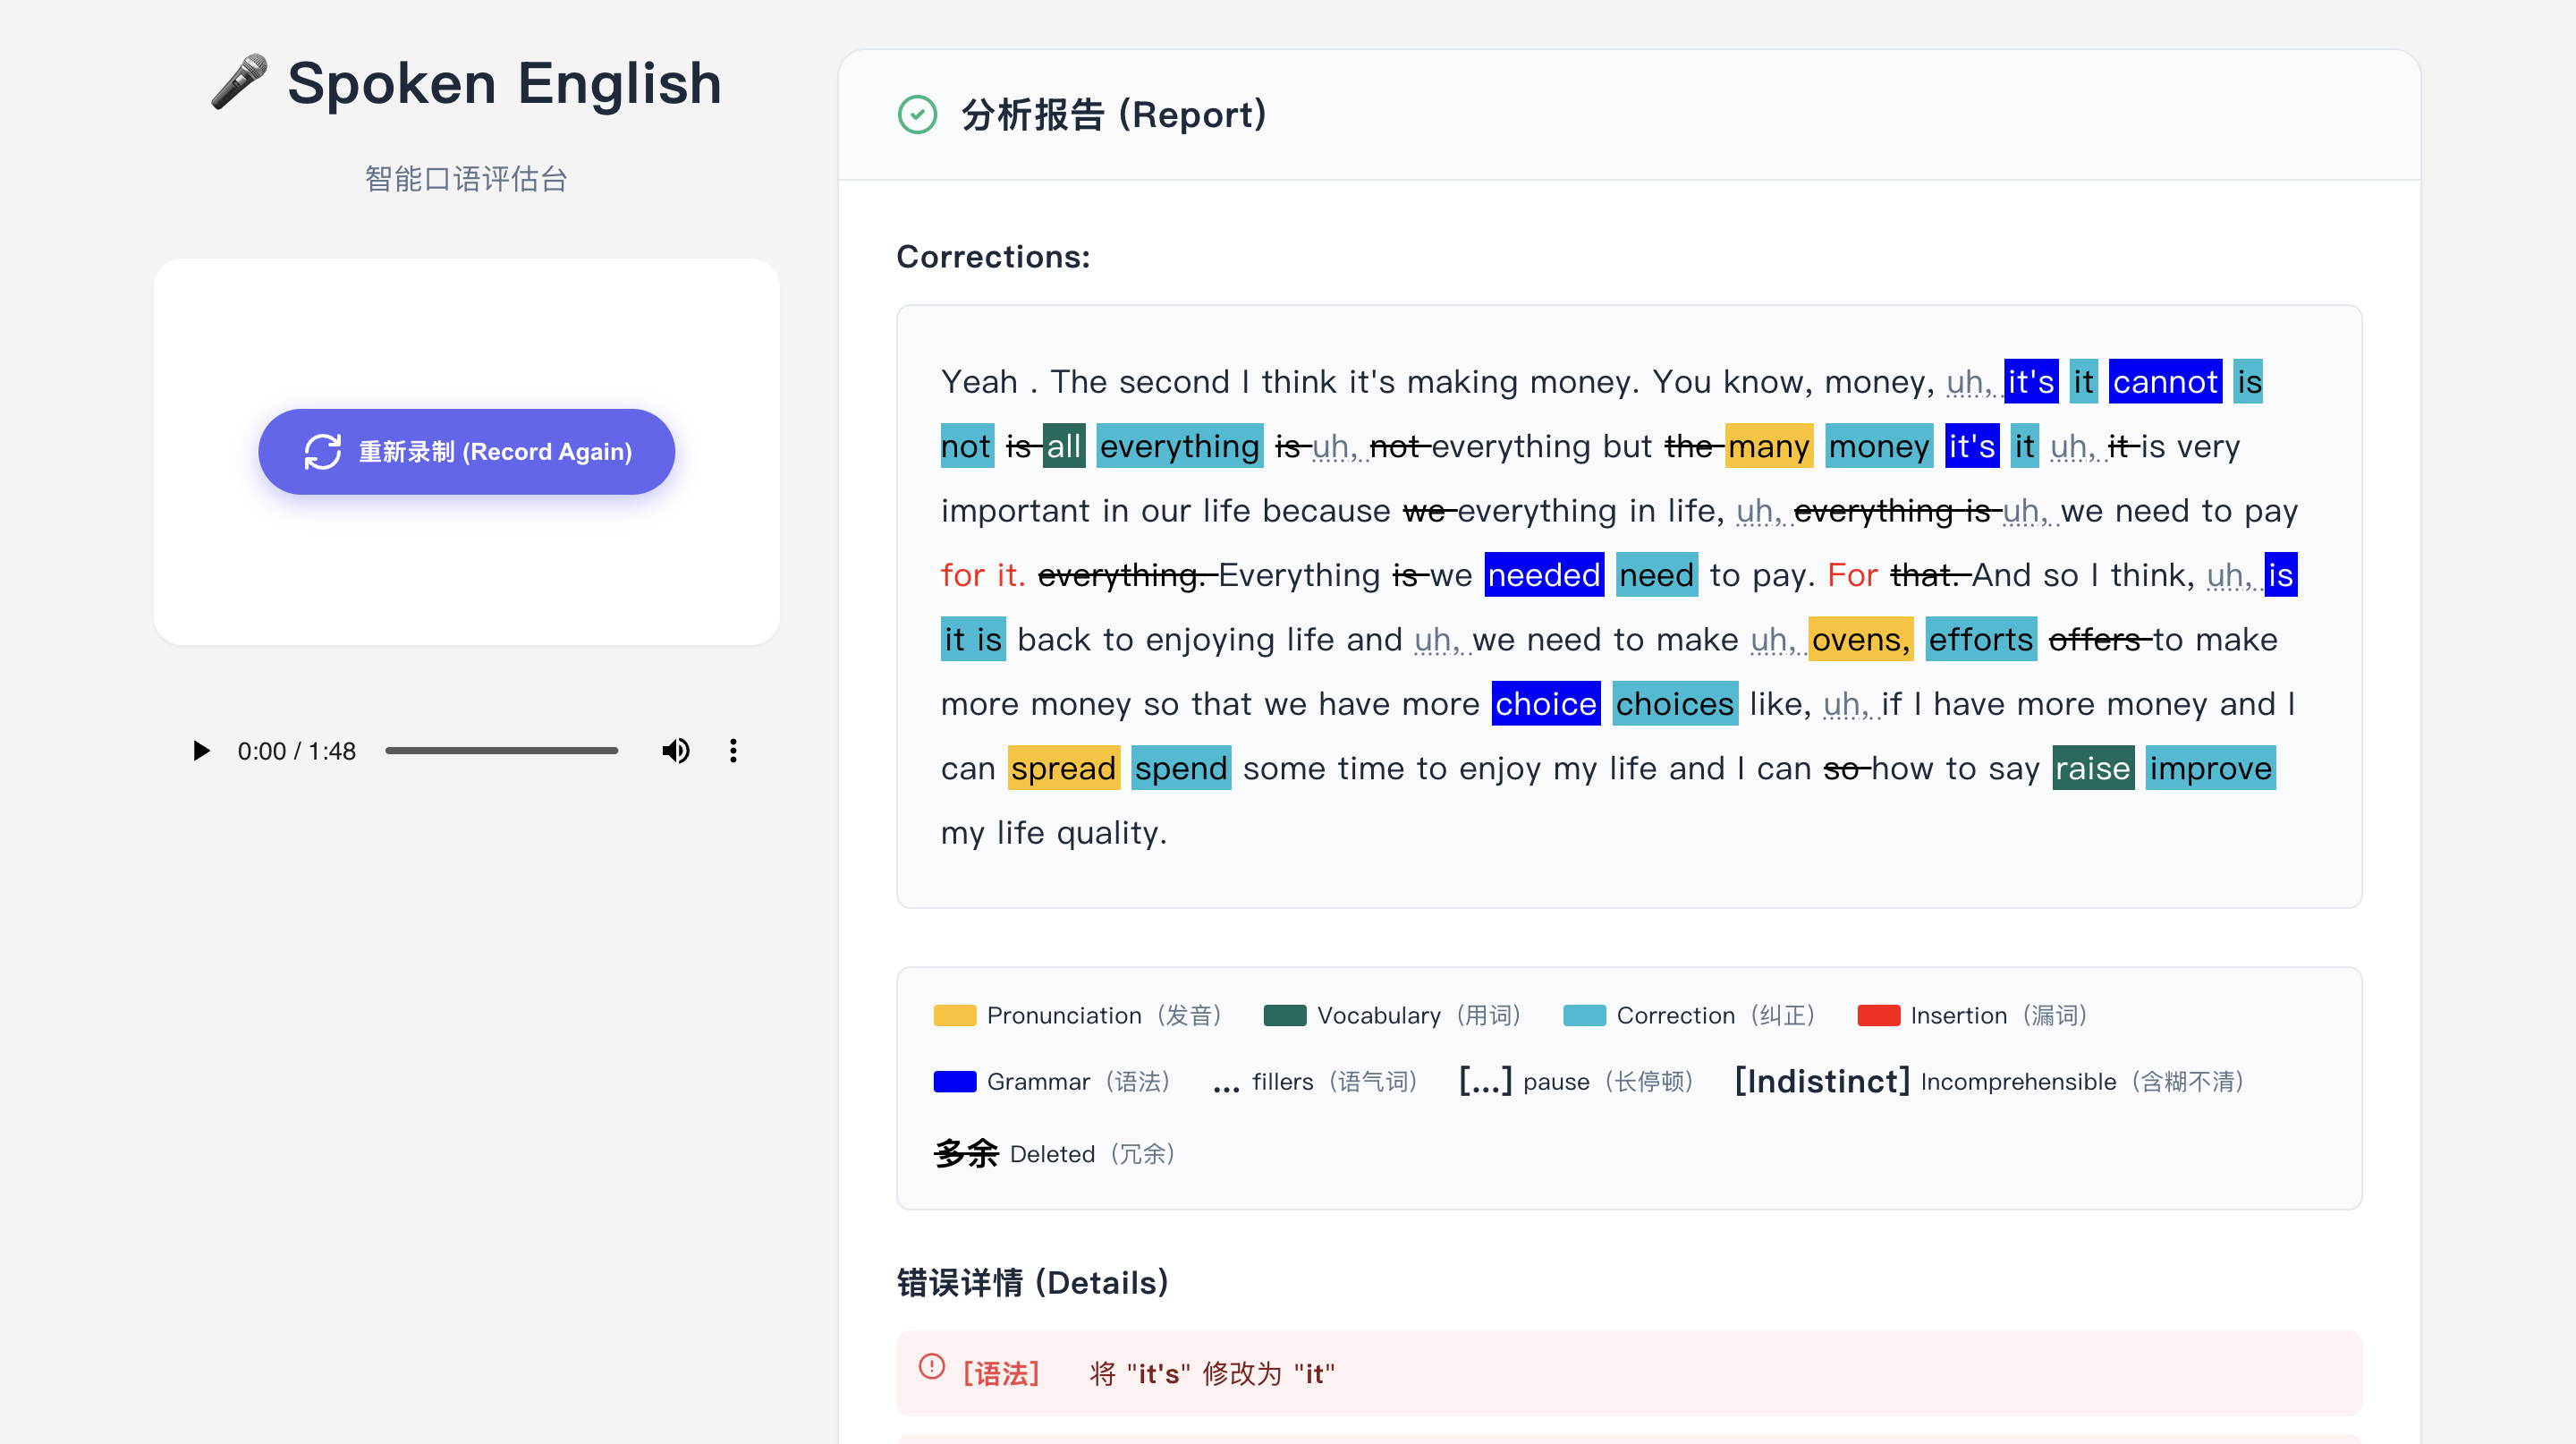Click corrected word "spend"
The height and width of the screenshot is (1444, 2576).
(x=1181, y=768)
